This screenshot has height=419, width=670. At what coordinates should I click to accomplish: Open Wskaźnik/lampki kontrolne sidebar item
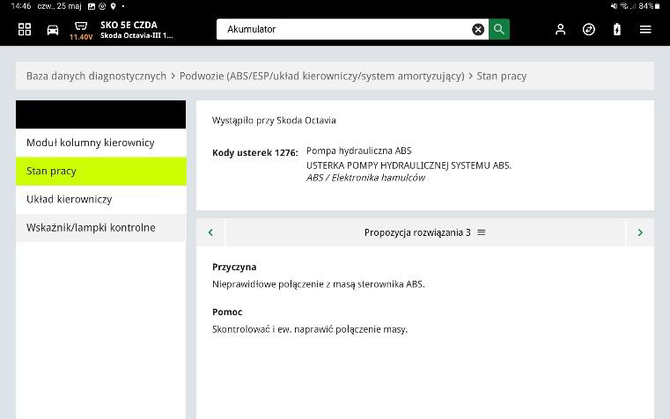click(x=100, y=227)
